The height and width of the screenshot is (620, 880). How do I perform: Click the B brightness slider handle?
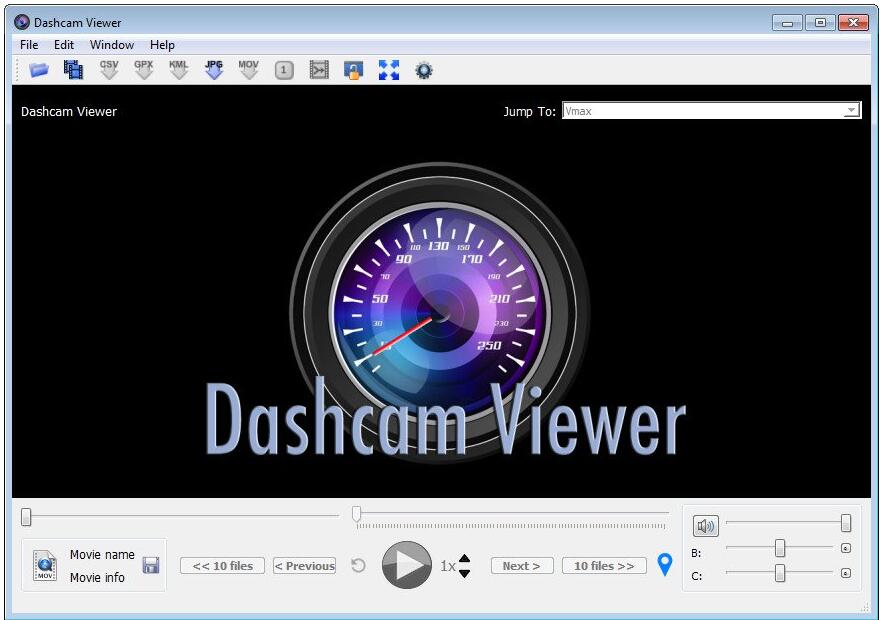pos(780,548)
